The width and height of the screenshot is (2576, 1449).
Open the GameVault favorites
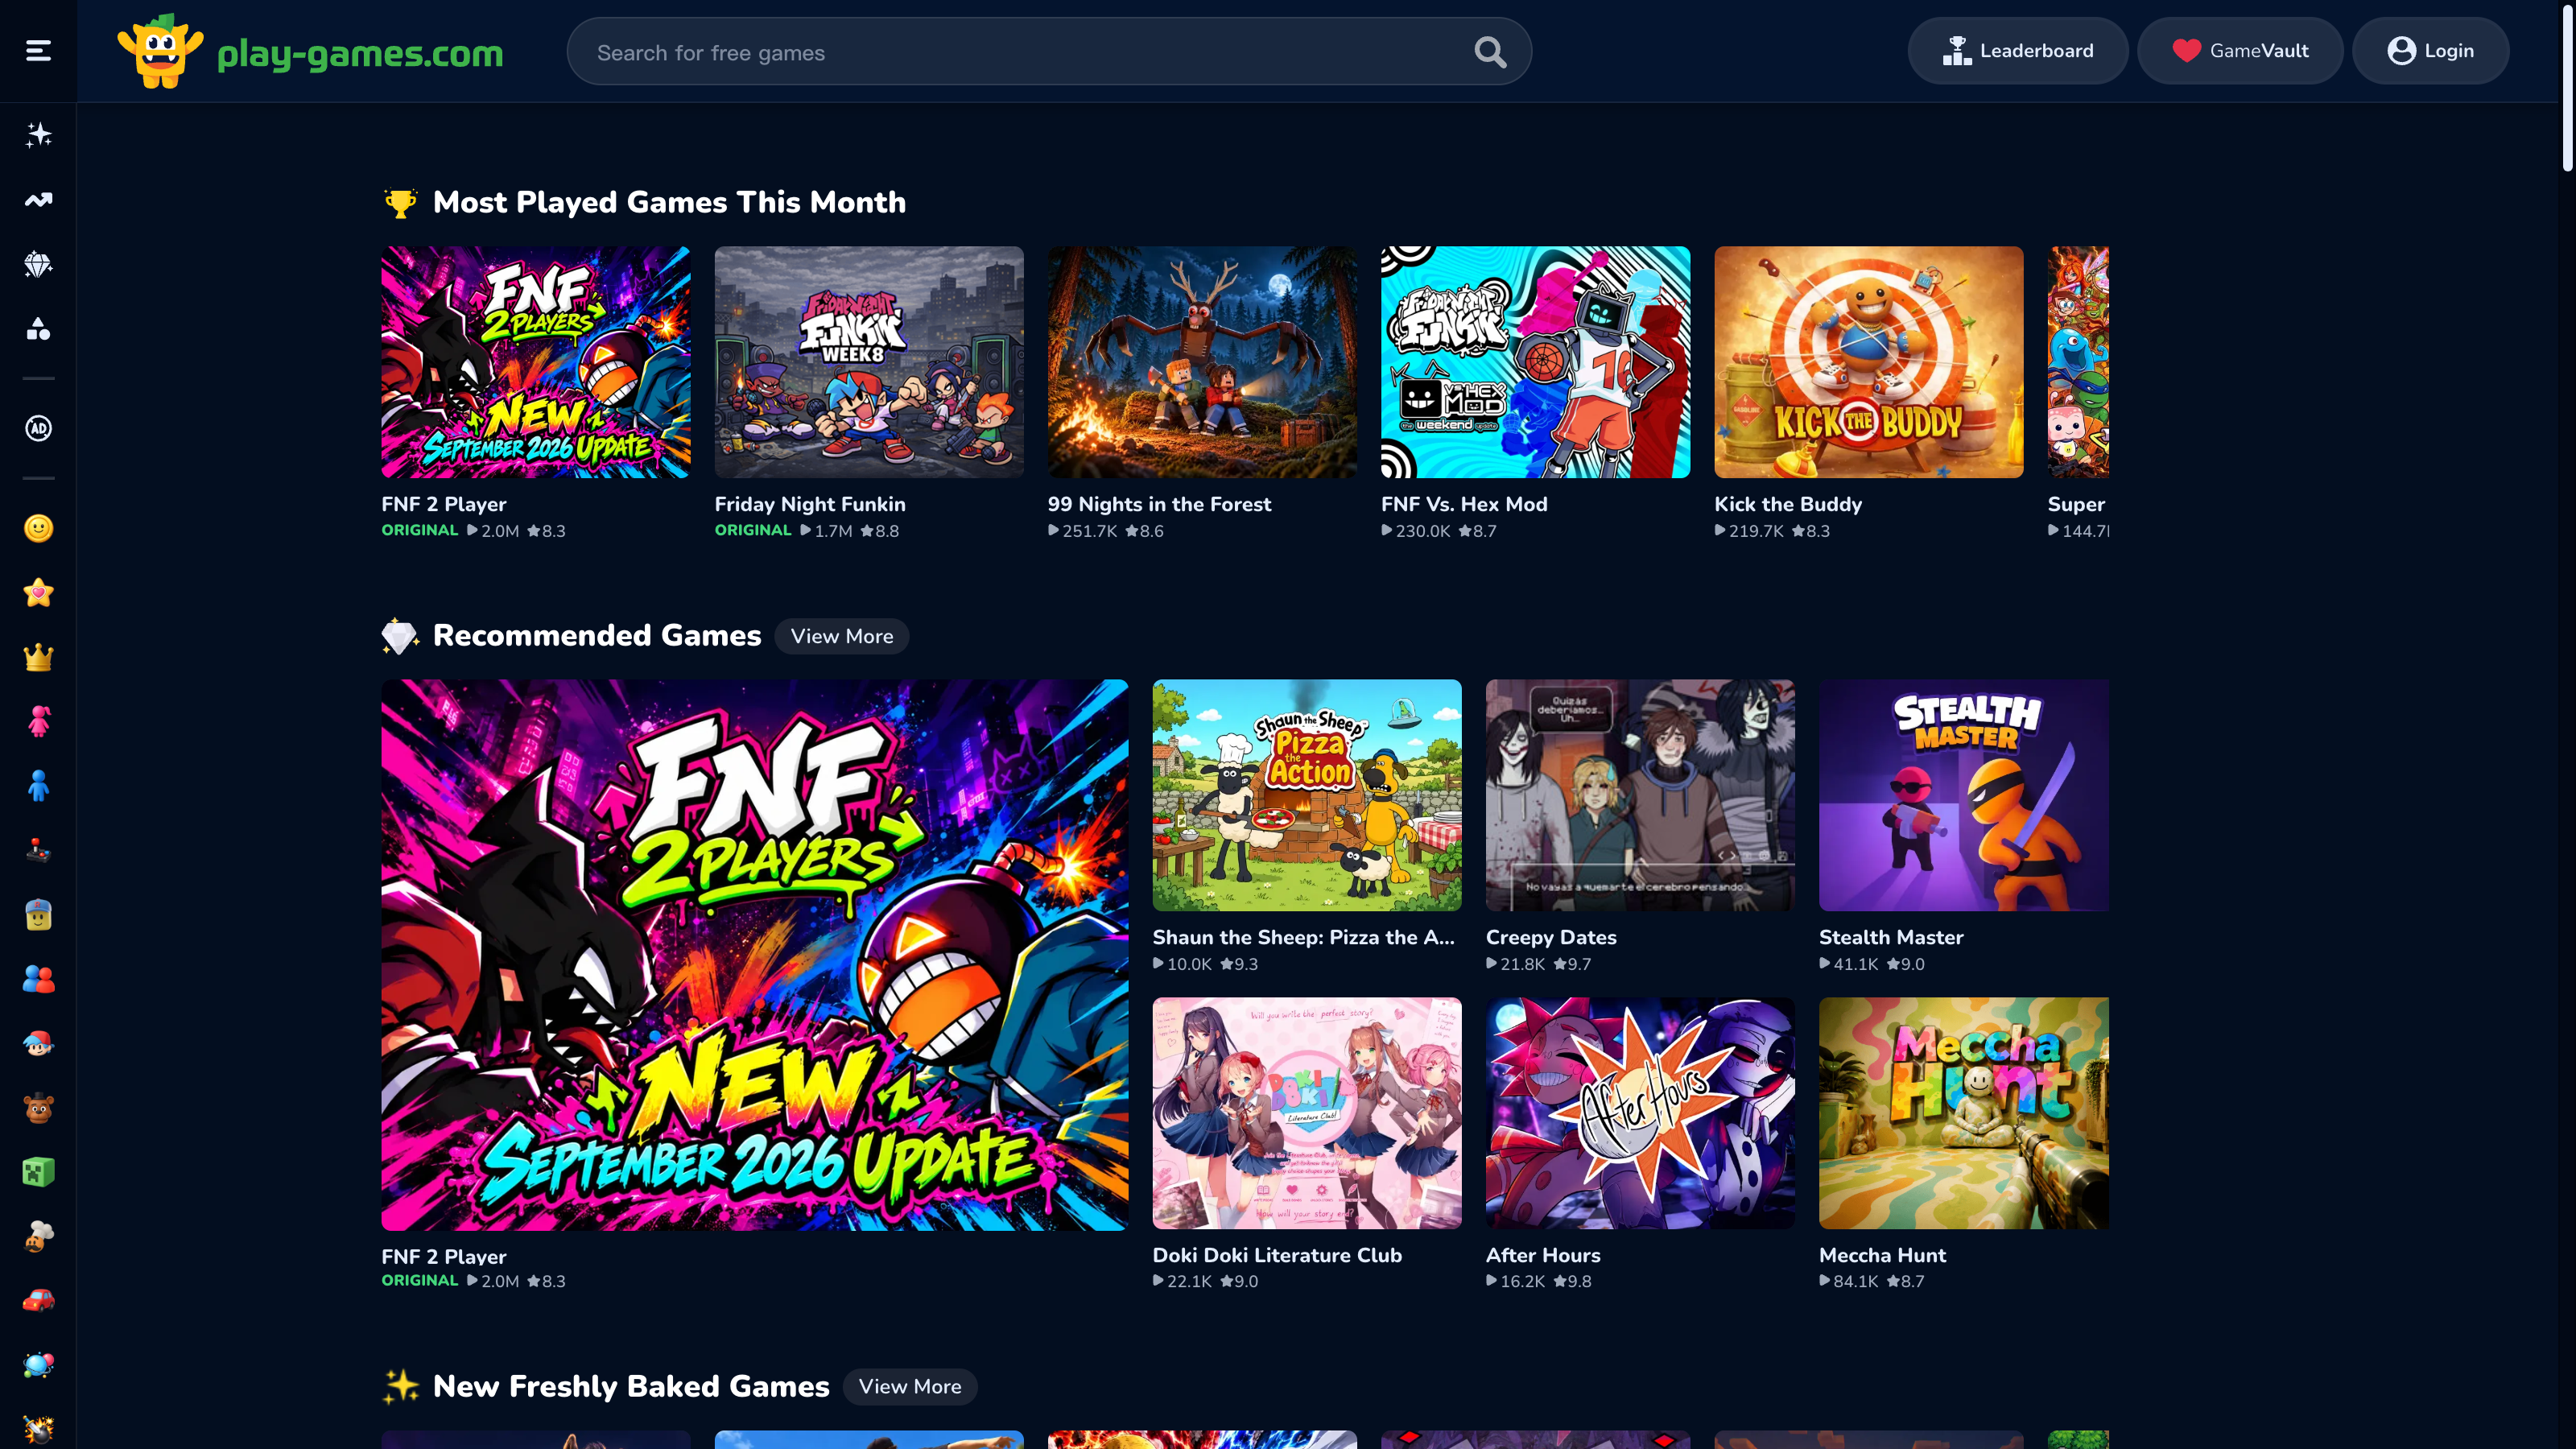pyautogui.click(x=2240, y=51)
